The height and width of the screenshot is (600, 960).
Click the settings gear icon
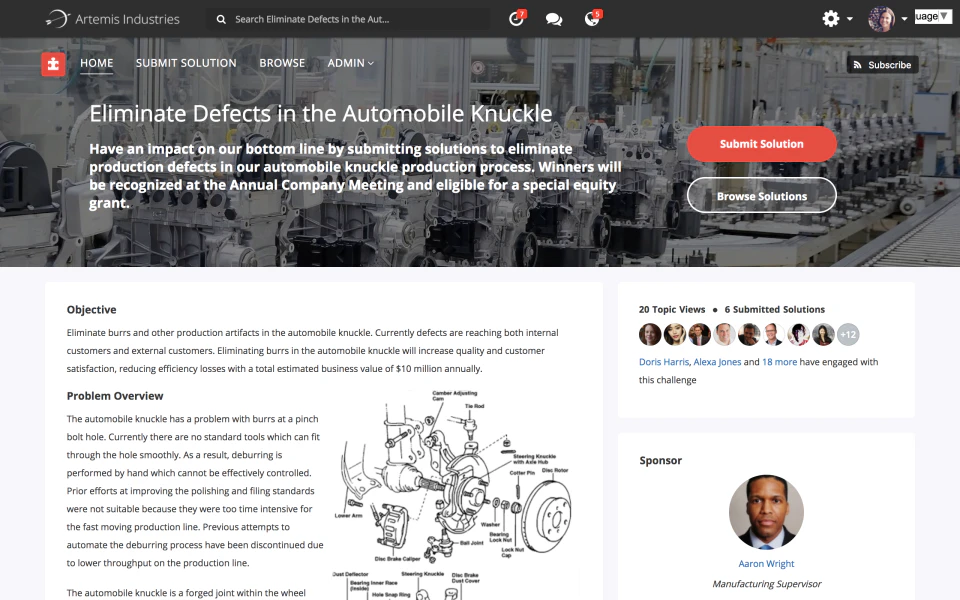831,18
